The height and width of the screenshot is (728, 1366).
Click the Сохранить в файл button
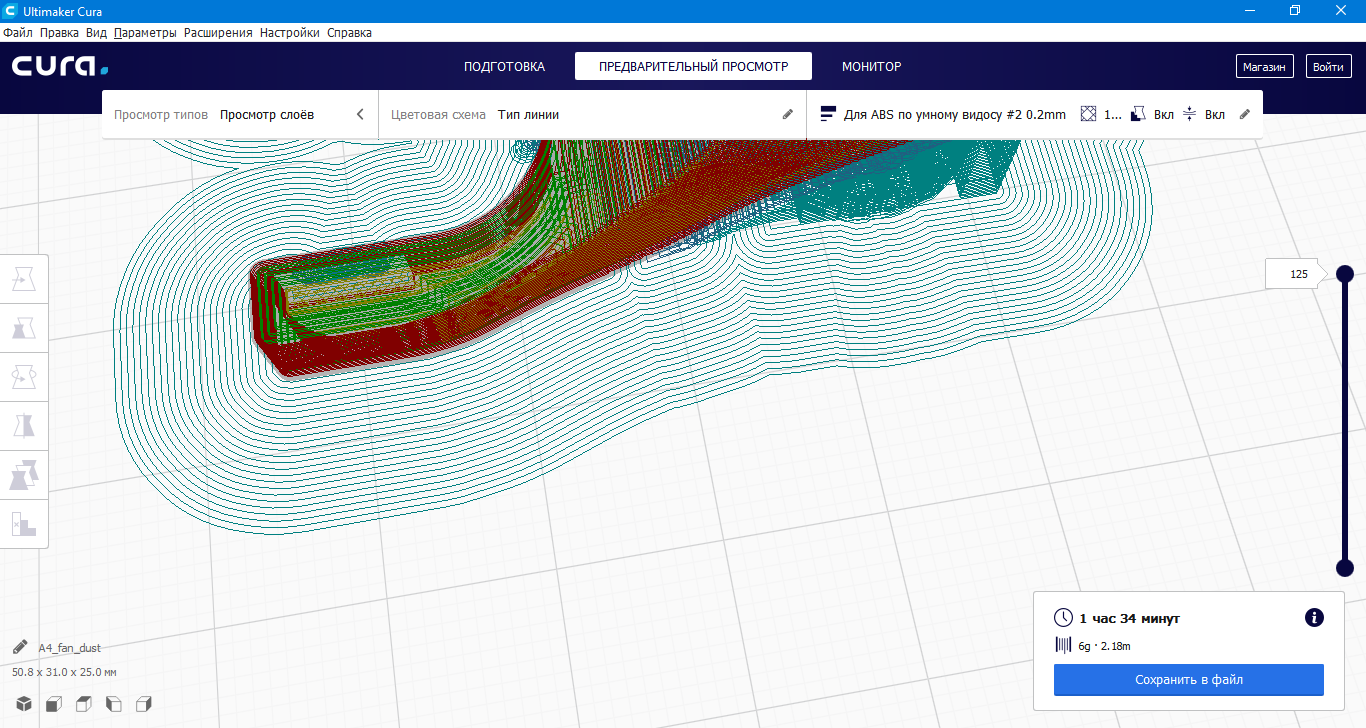point(1189,680)
